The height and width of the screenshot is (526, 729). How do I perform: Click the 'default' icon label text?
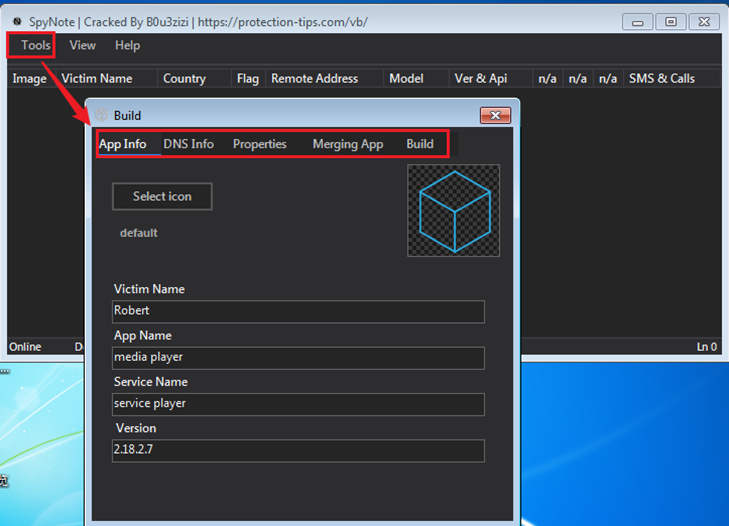coord(139,233)
